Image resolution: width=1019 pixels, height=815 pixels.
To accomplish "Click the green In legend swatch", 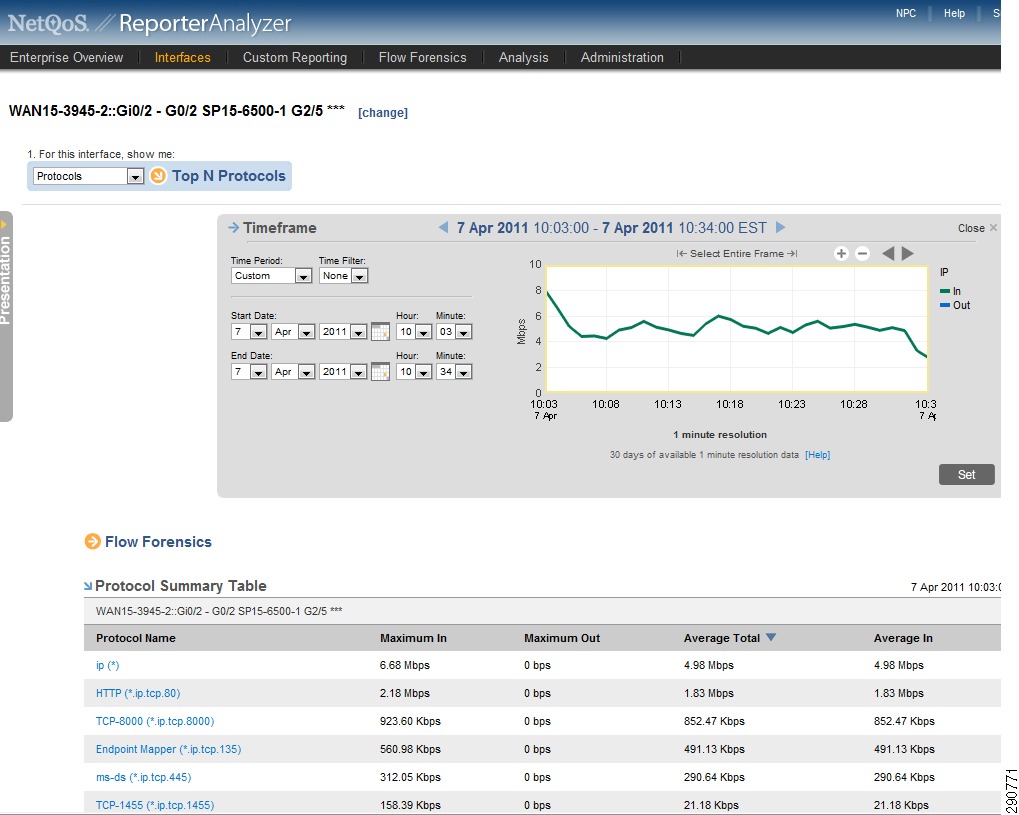I will [x=945, y=291].
